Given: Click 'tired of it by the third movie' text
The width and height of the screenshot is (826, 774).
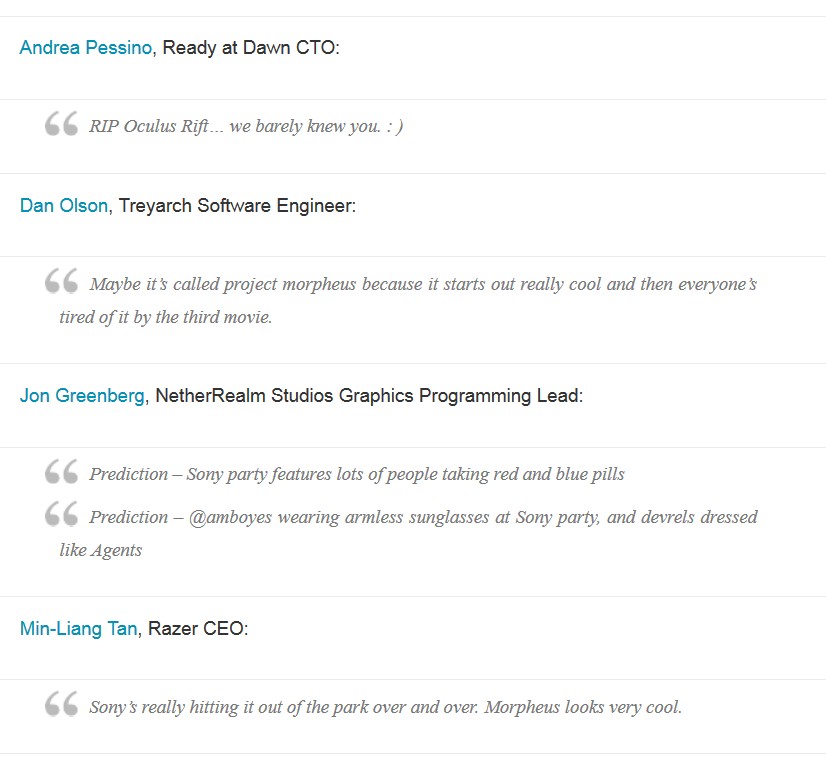Looking at the screenshot, I should (x=165, y=318).
